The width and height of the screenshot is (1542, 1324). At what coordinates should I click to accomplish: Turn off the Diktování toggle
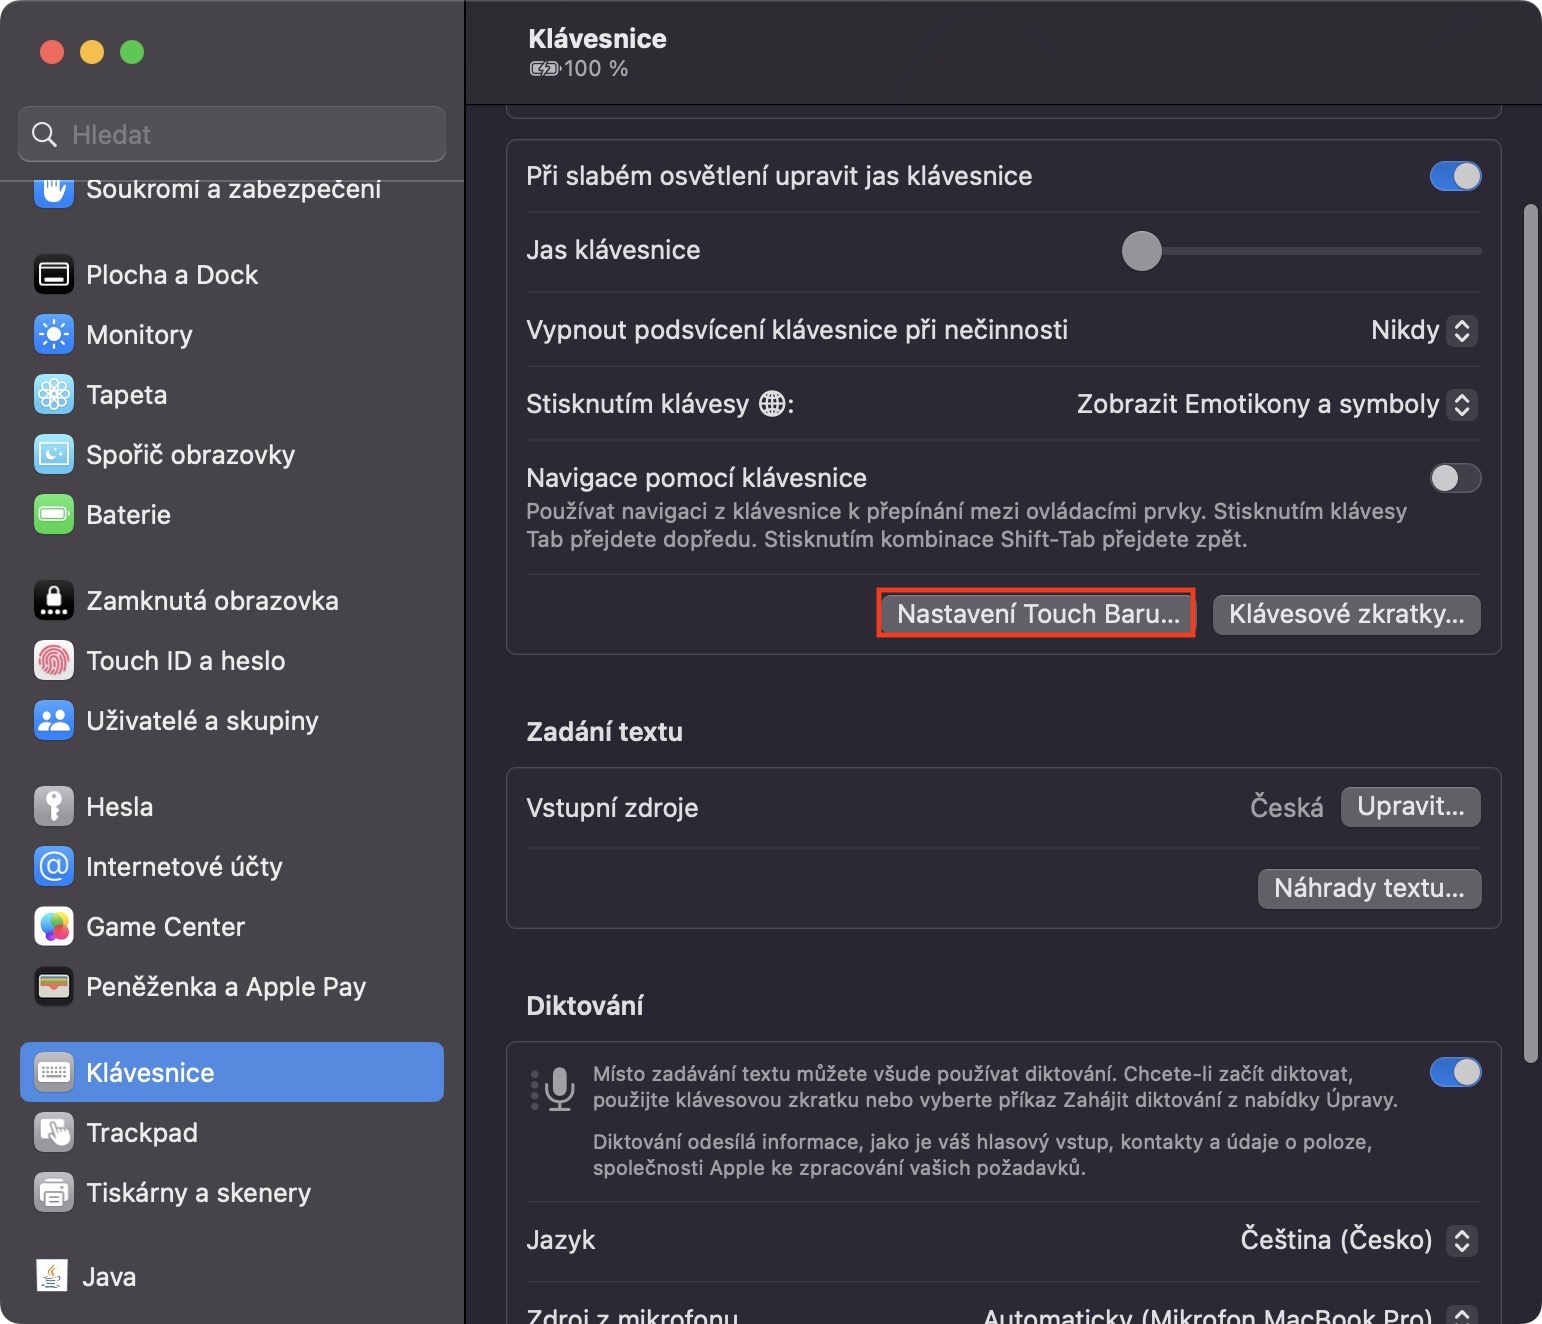(1455, 1072)
